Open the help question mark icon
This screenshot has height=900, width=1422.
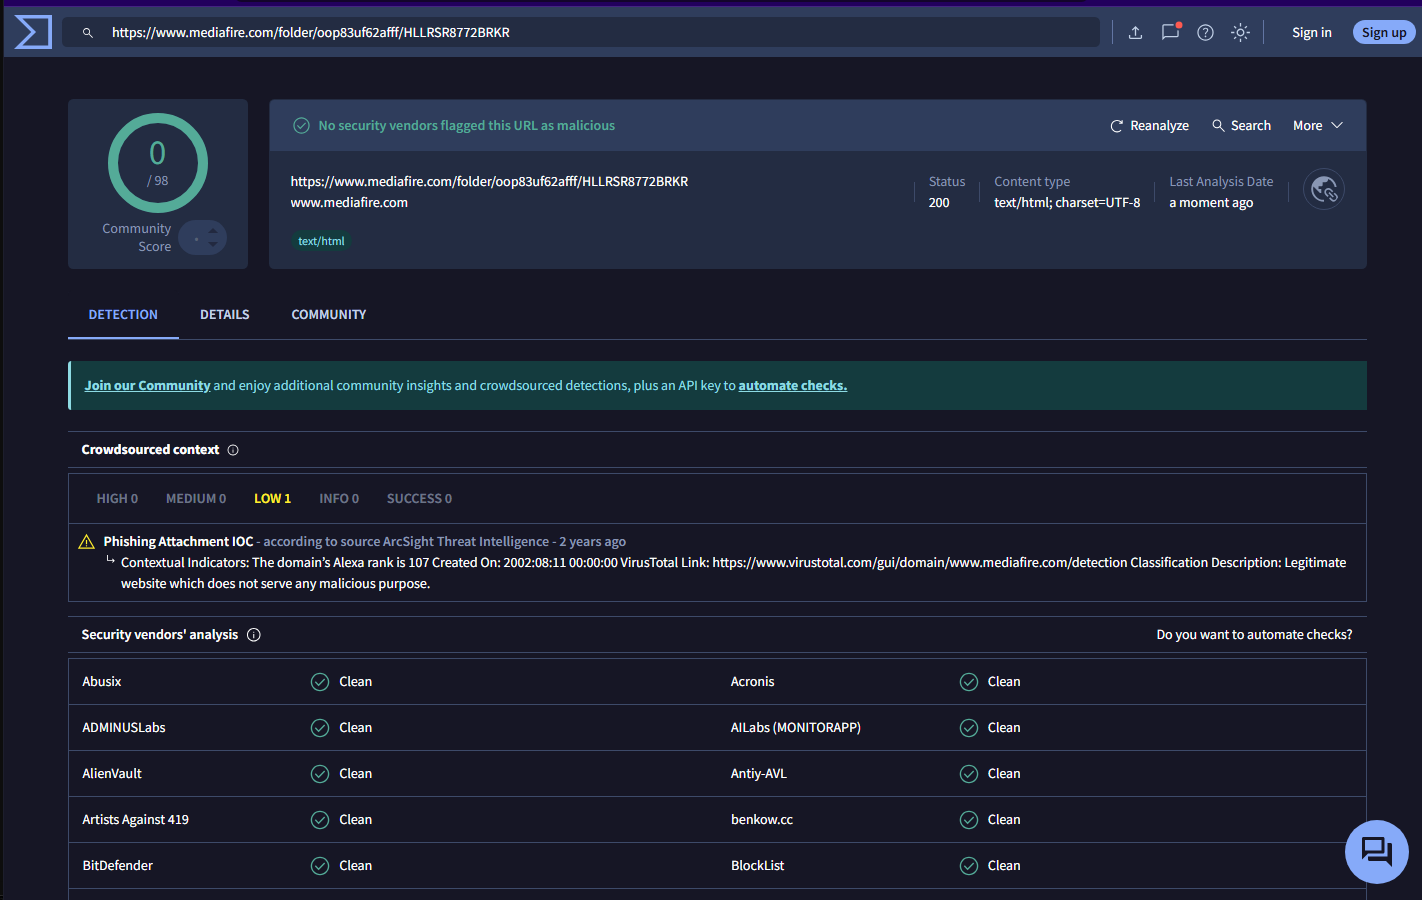click(1205, 33)
